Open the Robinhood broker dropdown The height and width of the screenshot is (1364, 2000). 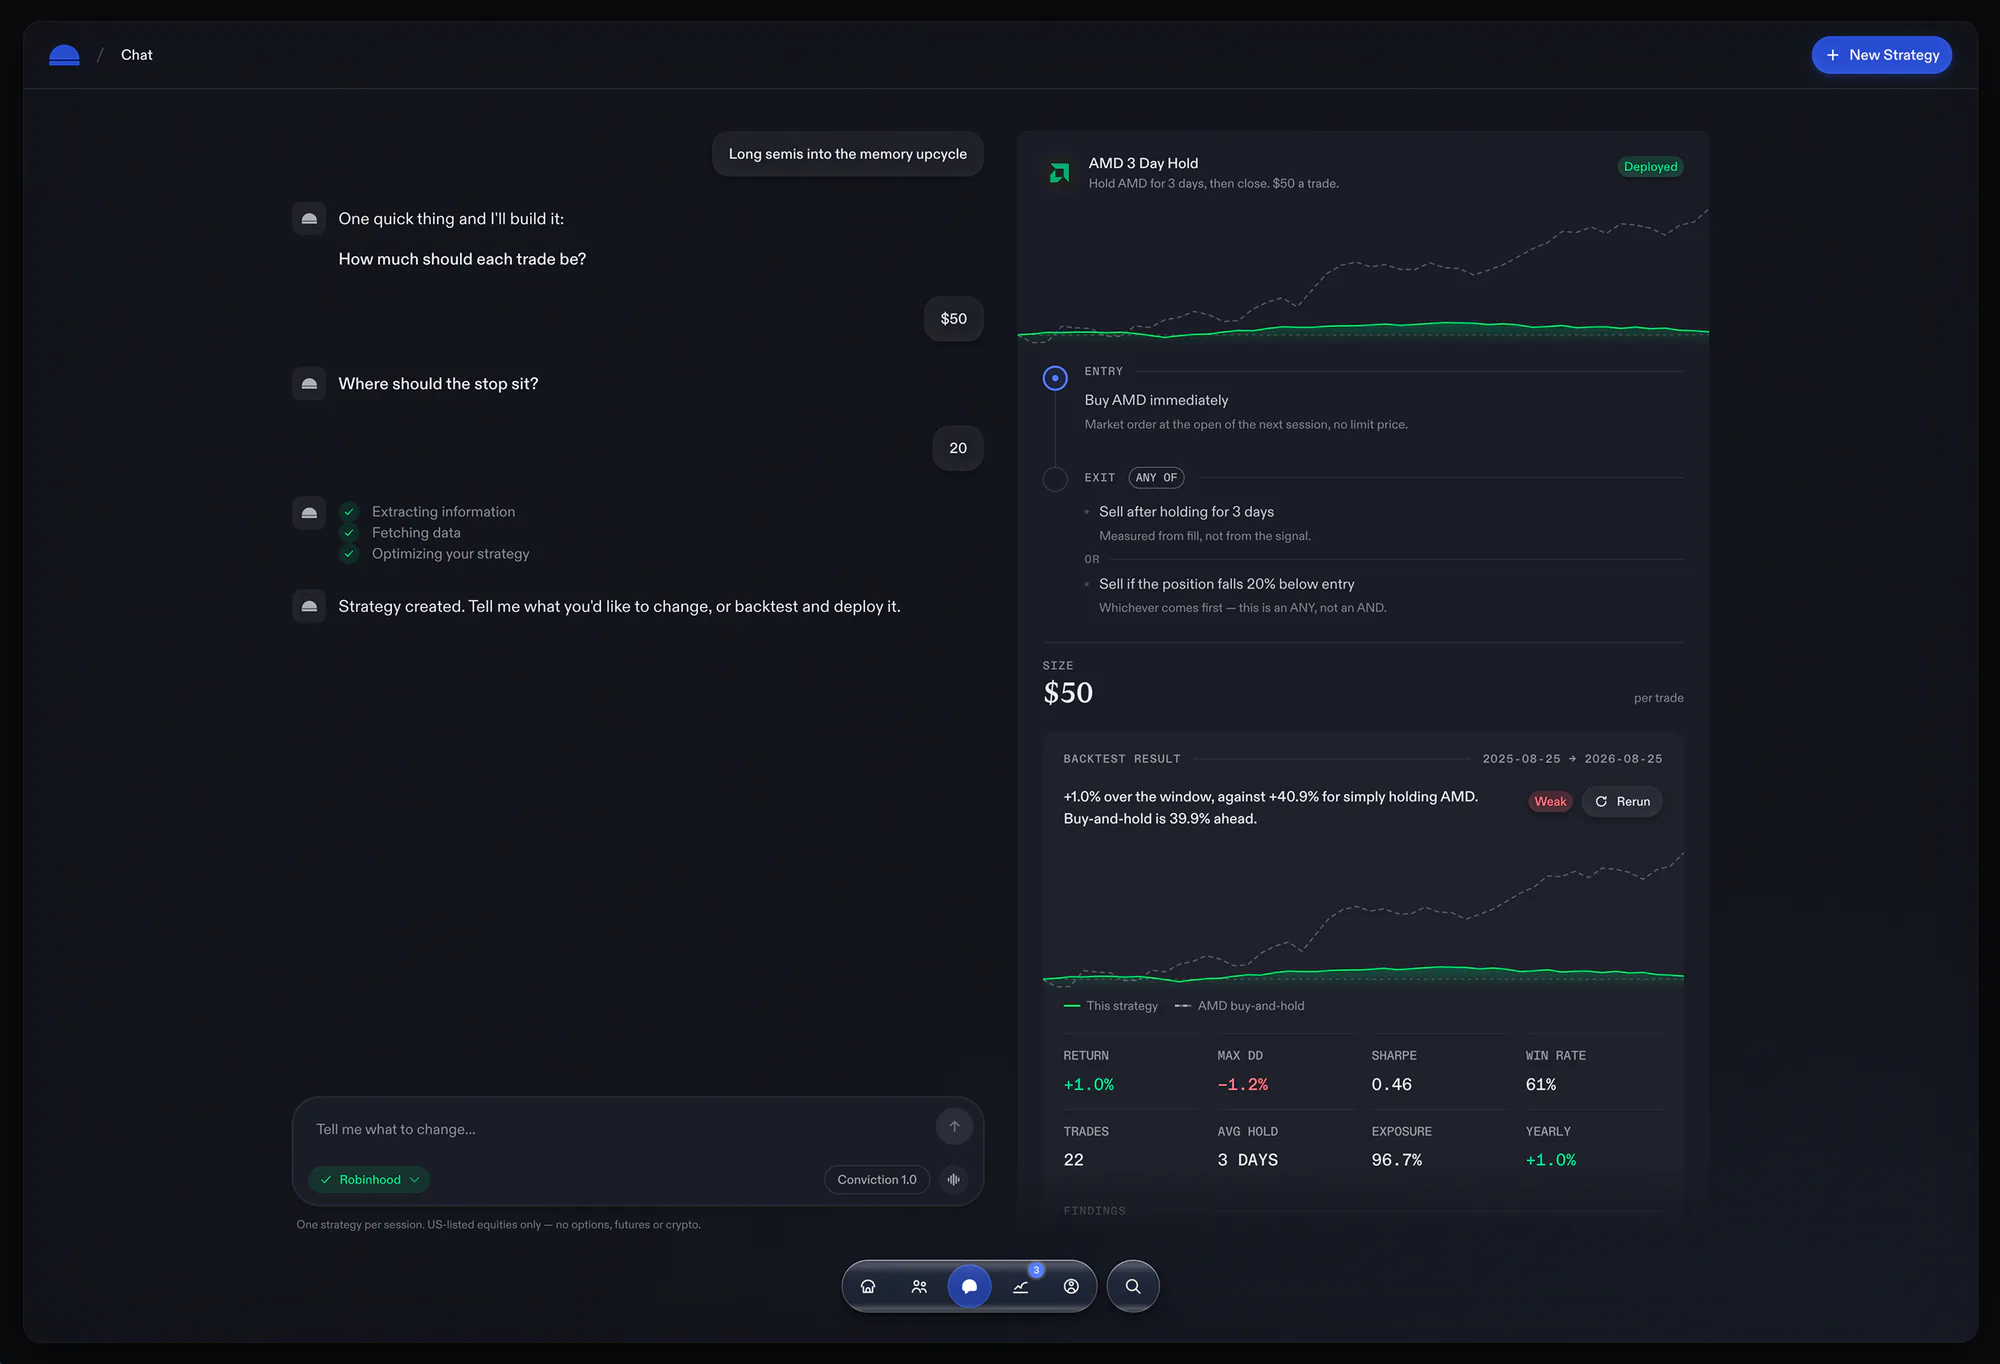pyautogui.click(x=369, y=1180)
